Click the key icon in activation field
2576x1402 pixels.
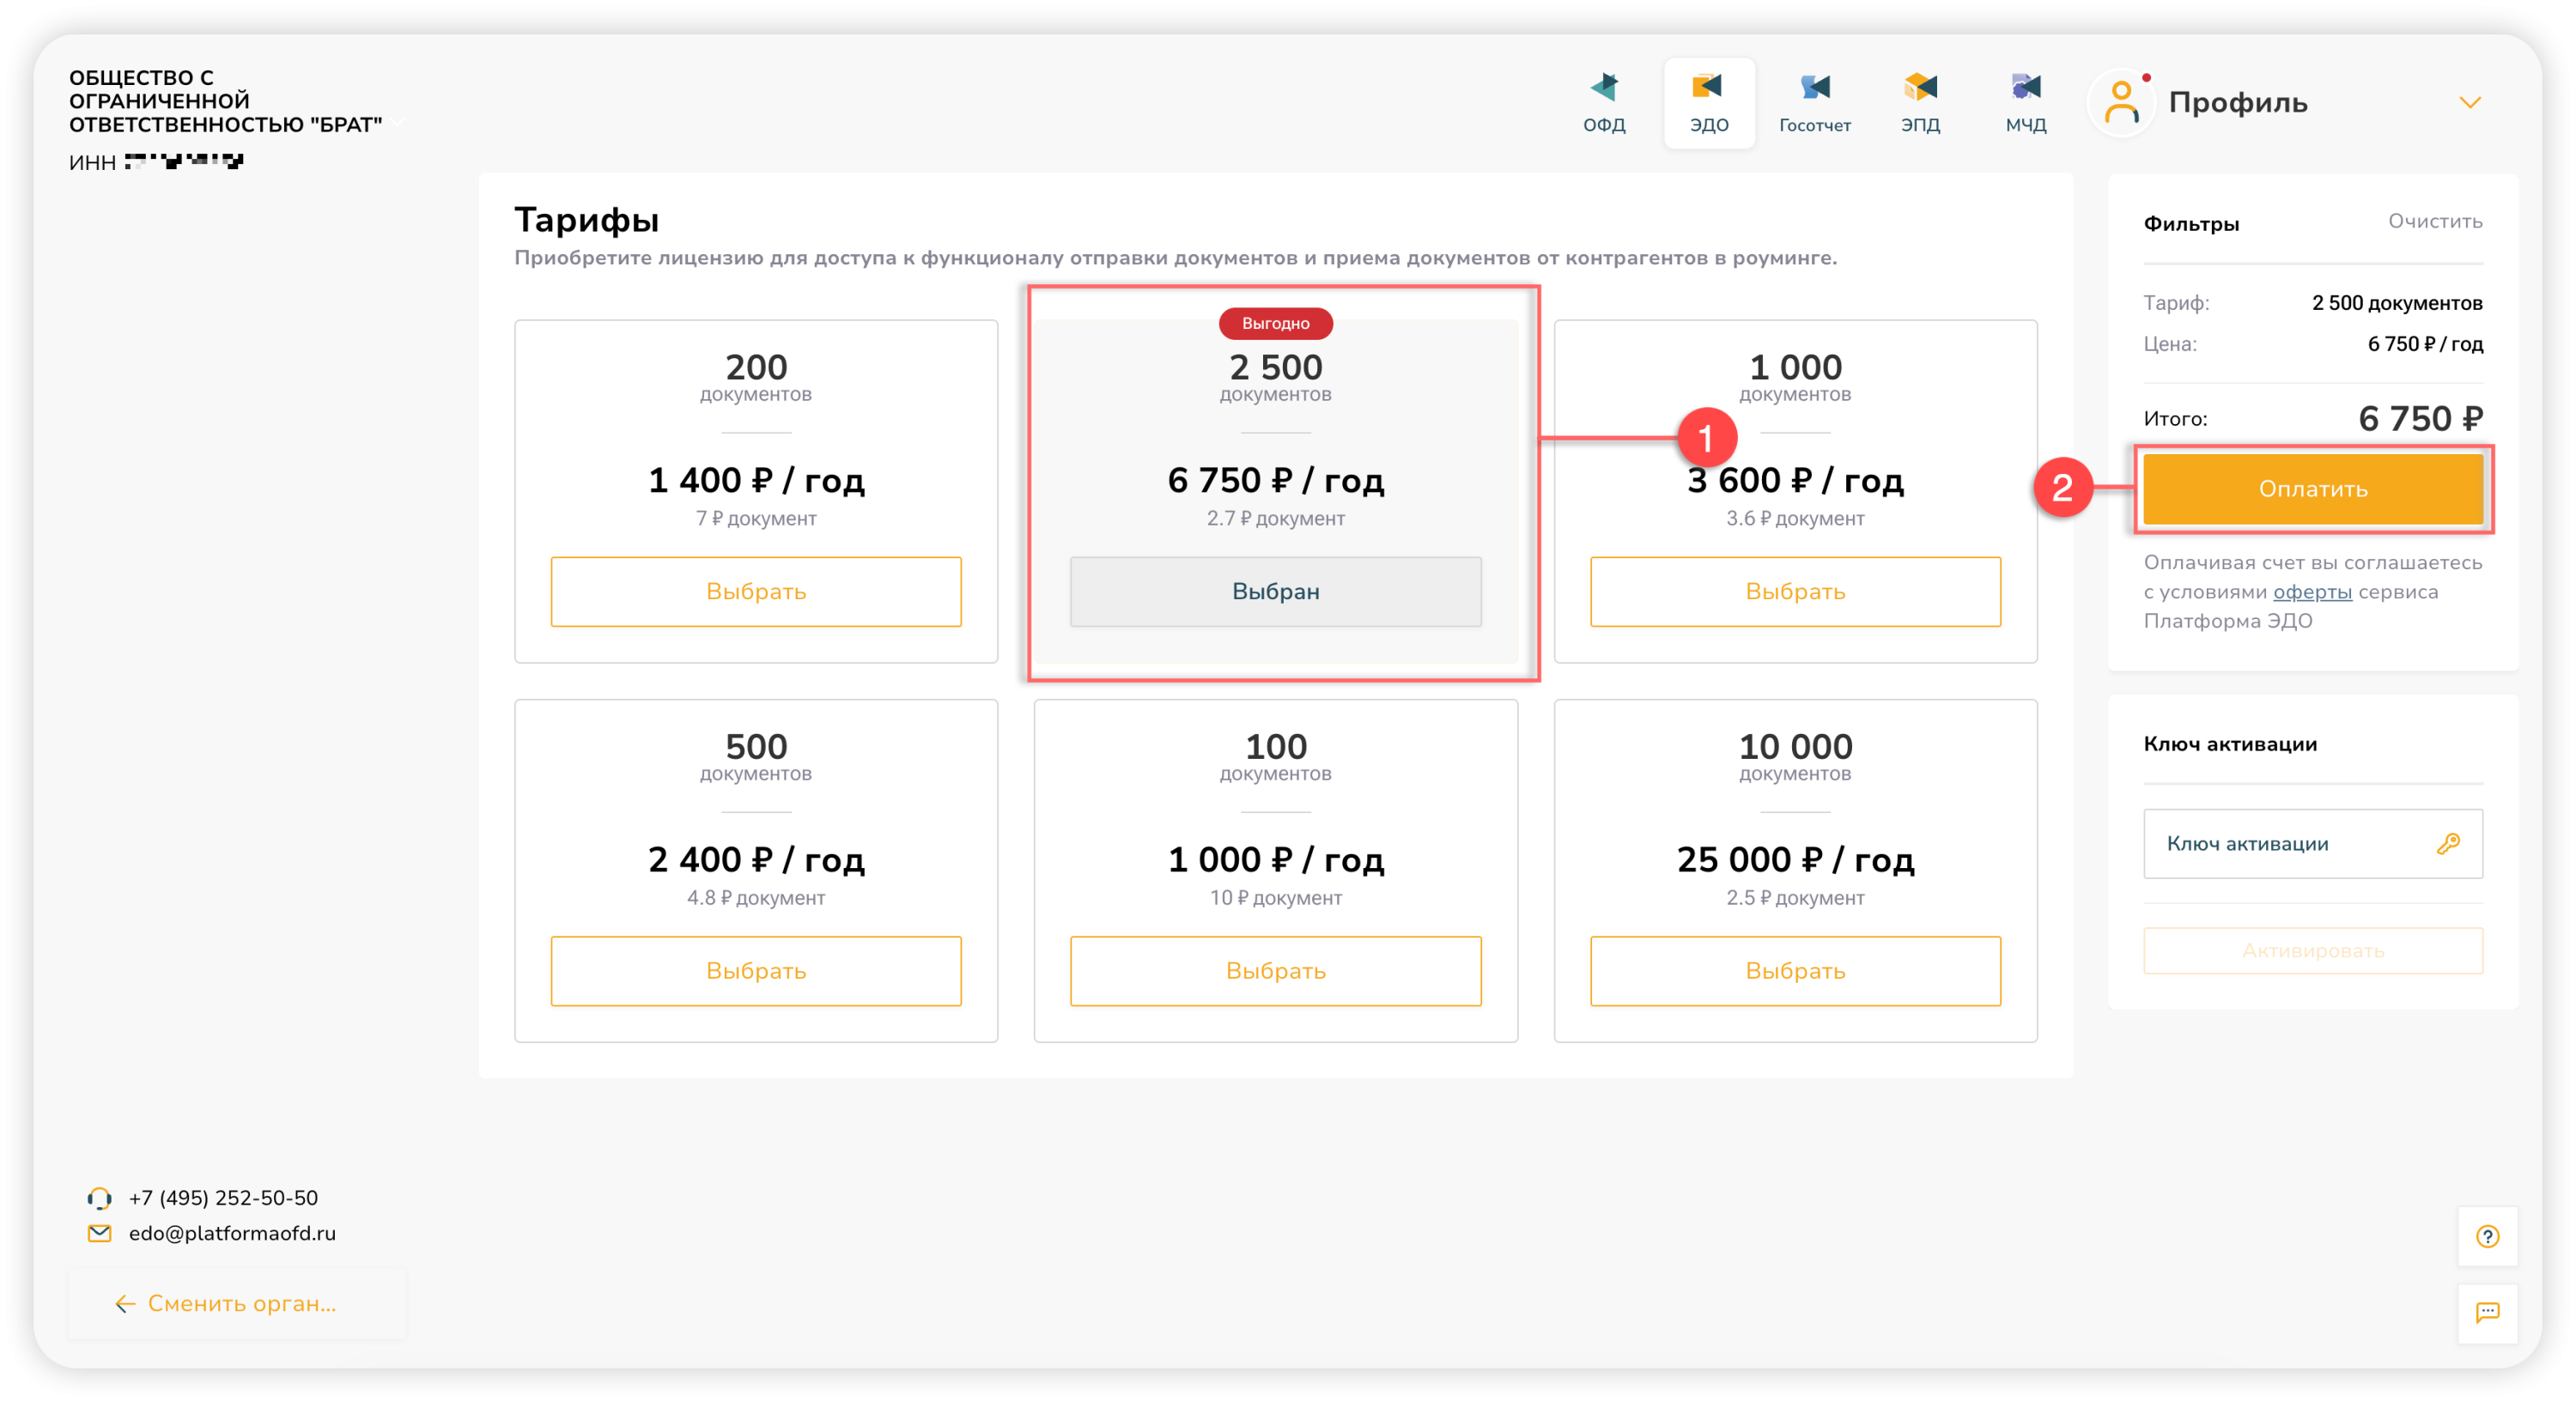[2448, 843]
